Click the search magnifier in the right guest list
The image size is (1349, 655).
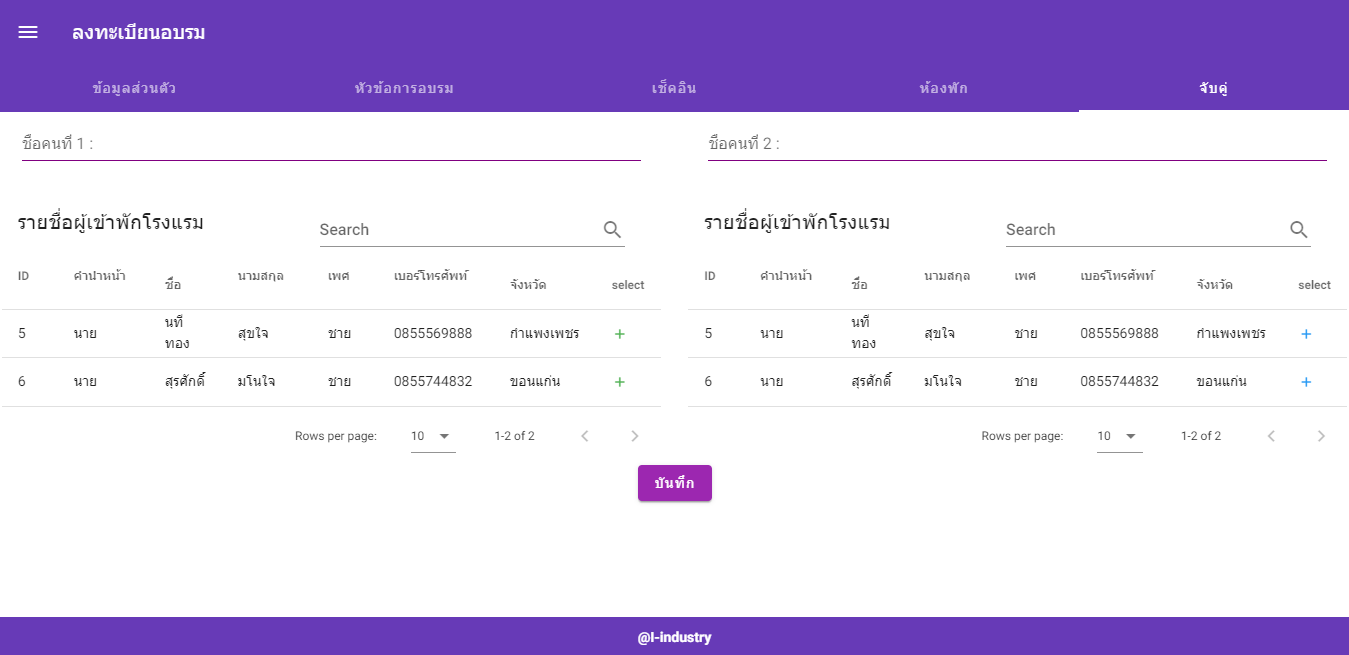click(x=1298, y=229)
